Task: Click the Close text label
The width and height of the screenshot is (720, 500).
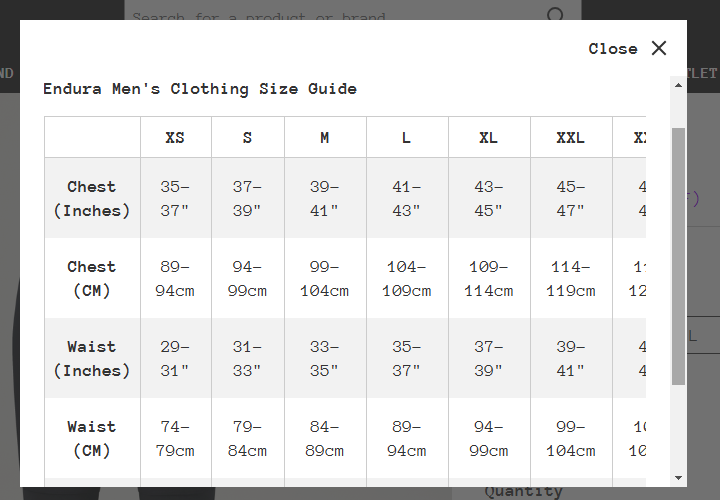Action: [x=613, y=49]
